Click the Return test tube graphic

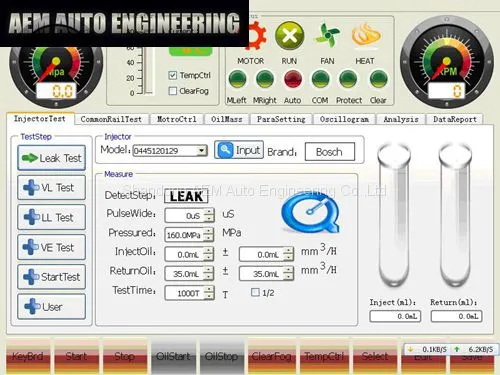pyautogui.click(x=456, y=215)
